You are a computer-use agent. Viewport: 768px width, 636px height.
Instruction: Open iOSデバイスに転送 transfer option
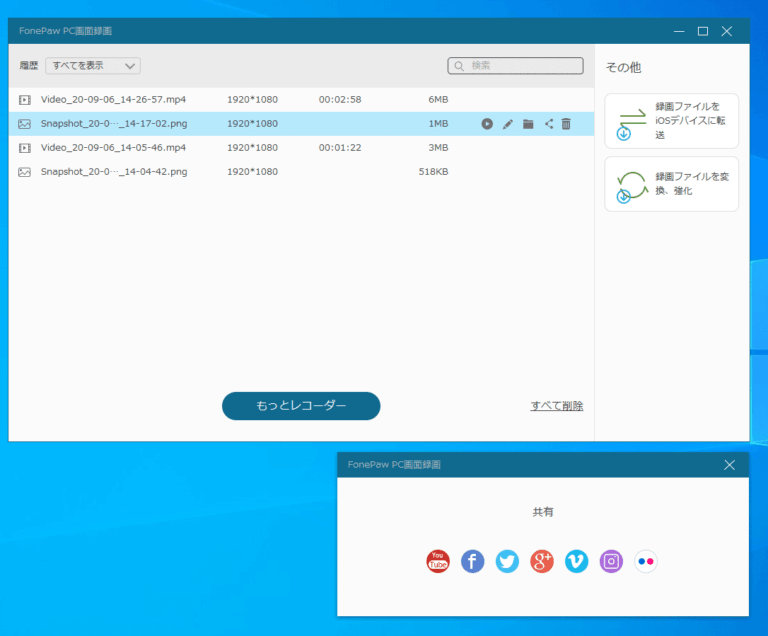click(671, 121)
